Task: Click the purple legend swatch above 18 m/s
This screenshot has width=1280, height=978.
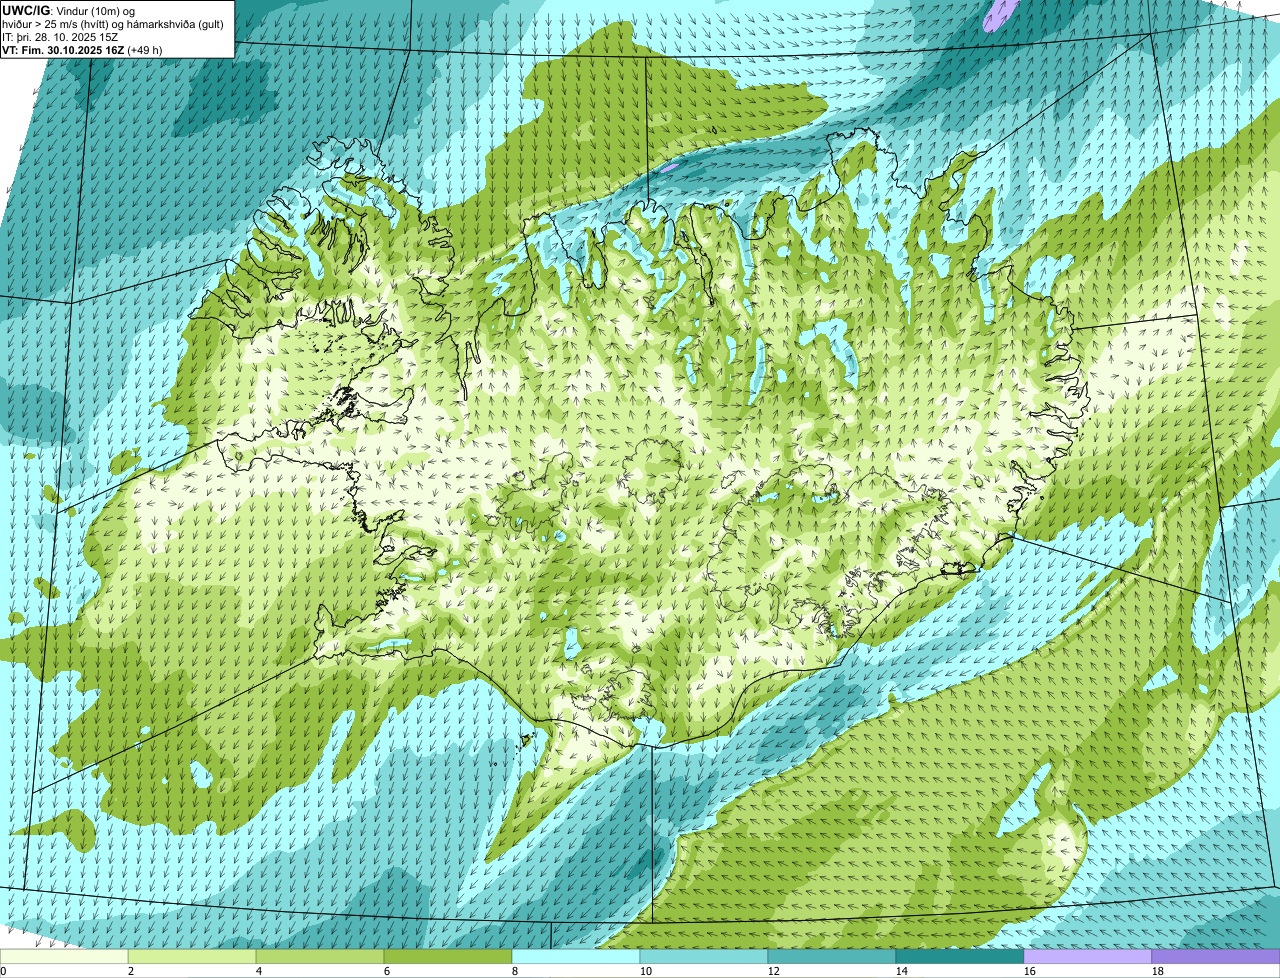Action: [1216, 957]
